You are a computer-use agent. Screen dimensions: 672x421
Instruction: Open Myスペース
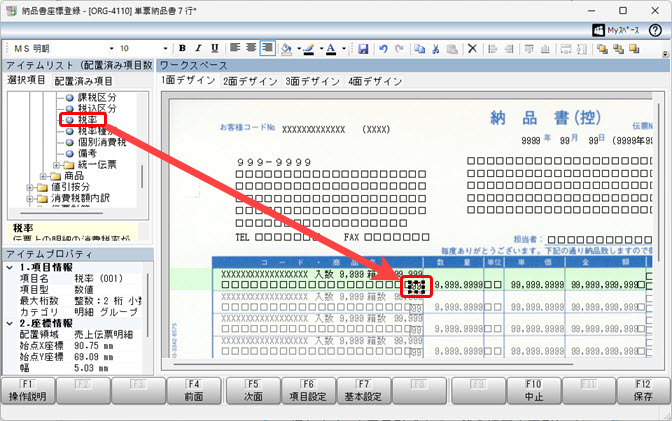click(615, 30)
